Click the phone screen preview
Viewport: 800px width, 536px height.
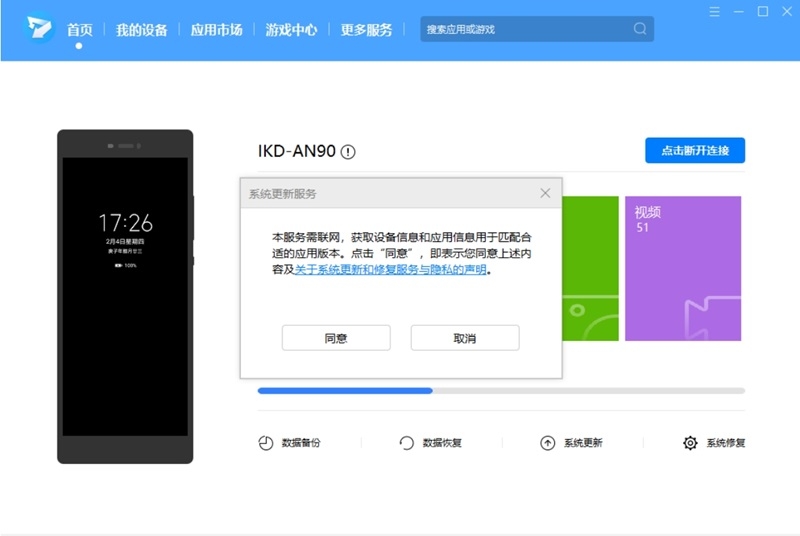click(125, 296)
